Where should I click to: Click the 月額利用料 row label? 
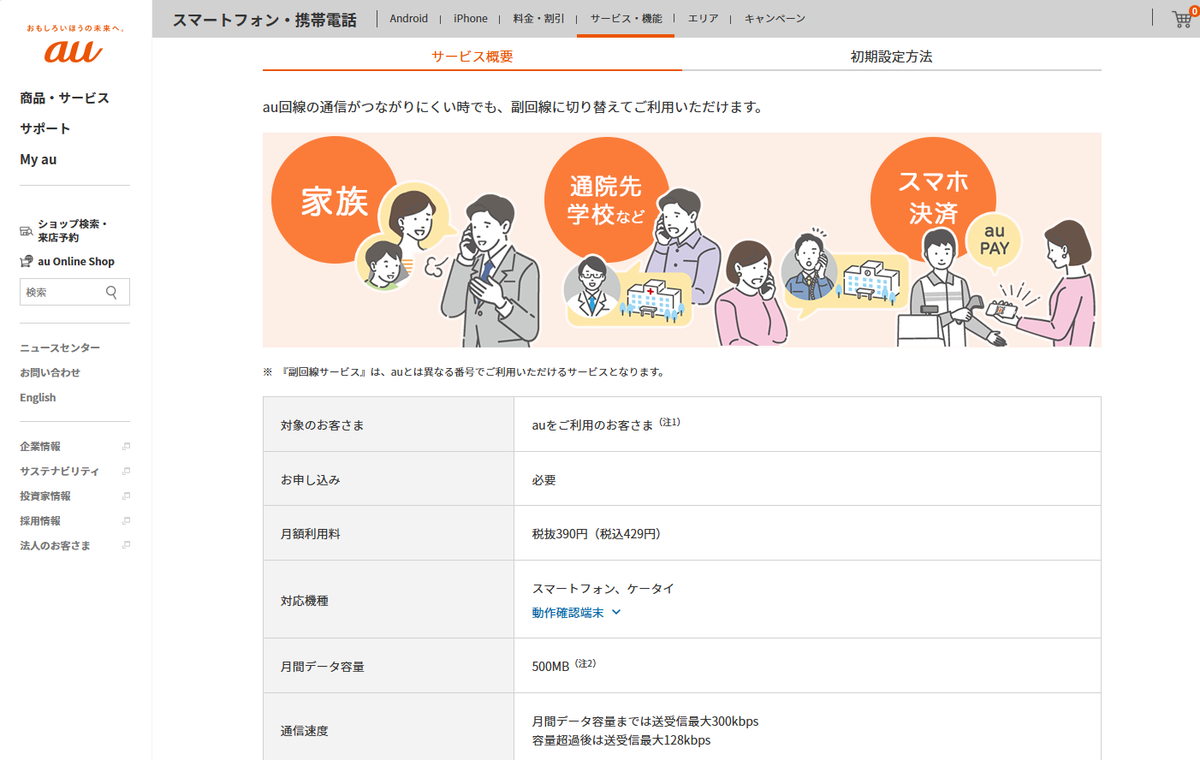coord(310,534)
